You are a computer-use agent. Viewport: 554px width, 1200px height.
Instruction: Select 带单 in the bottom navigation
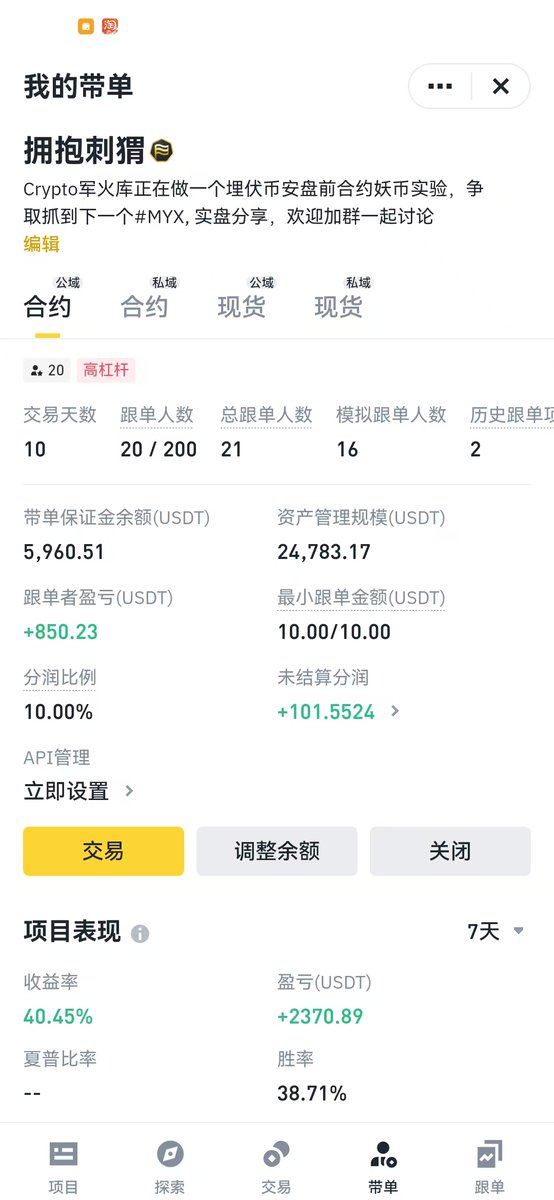click(383, 1166)
